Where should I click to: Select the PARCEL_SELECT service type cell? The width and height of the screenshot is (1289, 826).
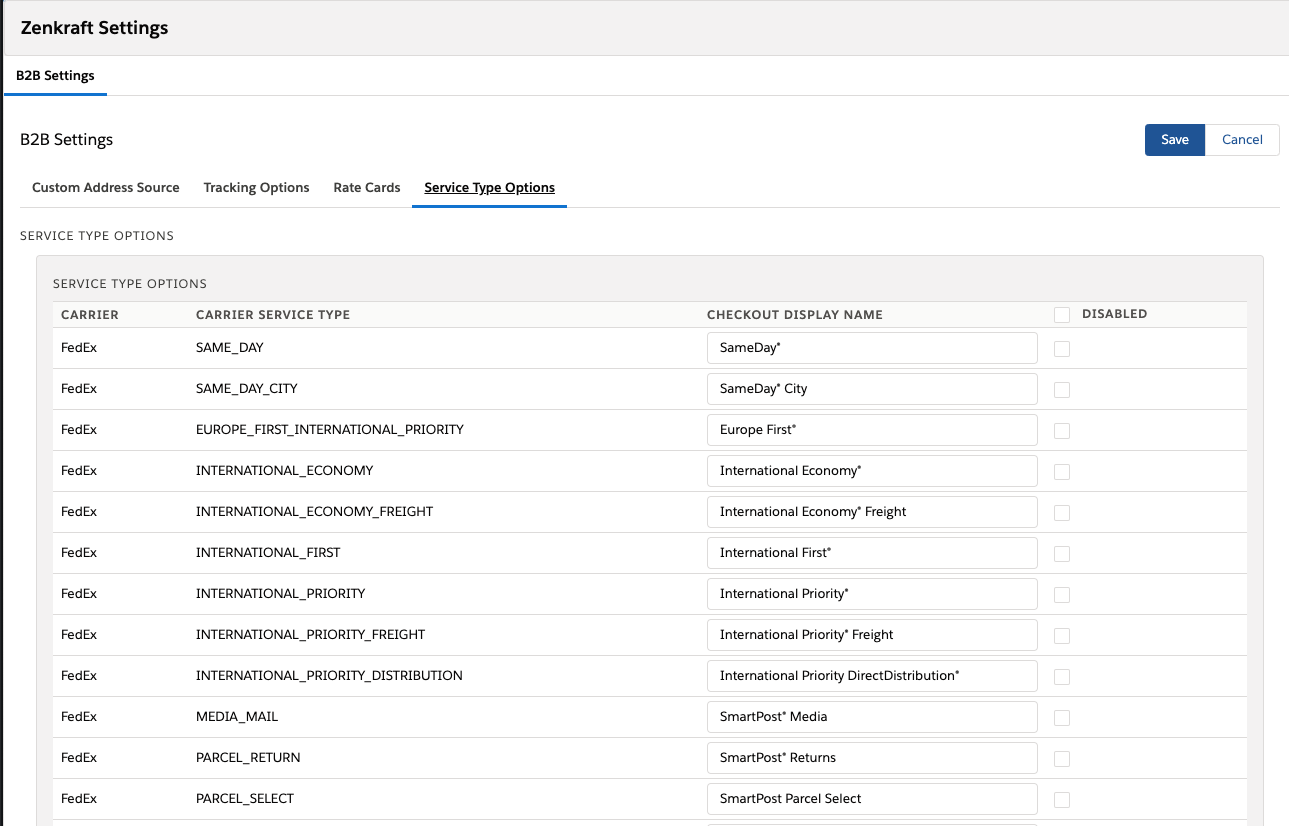pos(245,798)
